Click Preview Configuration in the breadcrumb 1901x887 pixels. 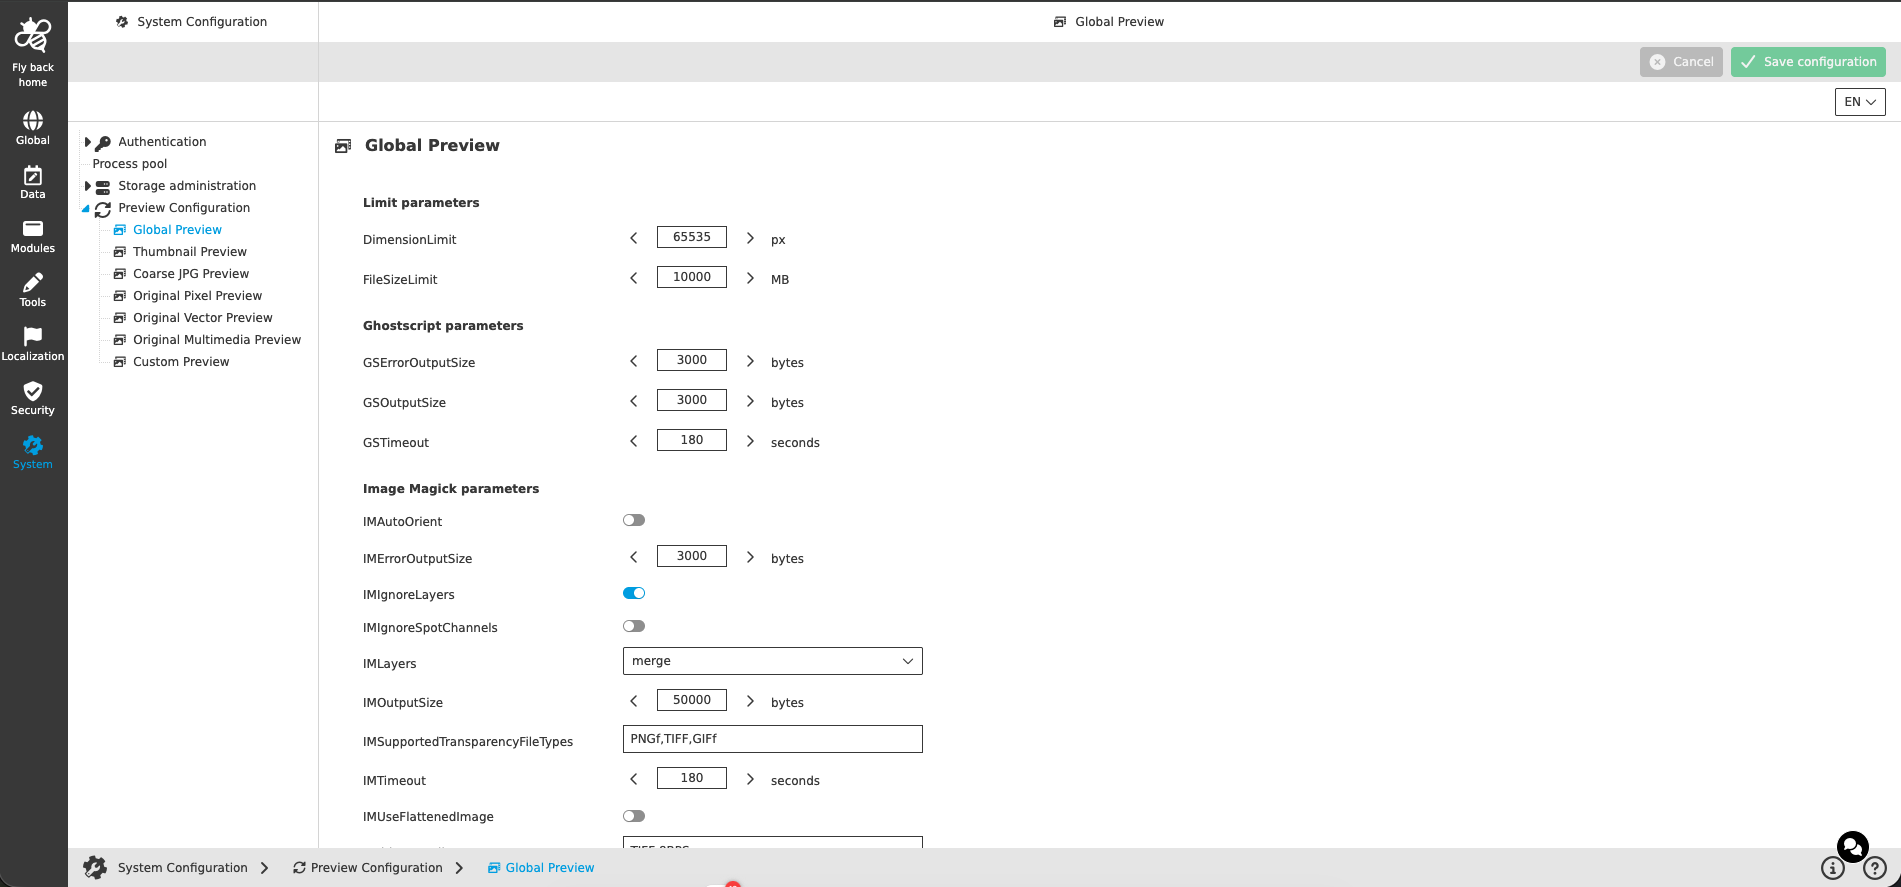[376, 868]
